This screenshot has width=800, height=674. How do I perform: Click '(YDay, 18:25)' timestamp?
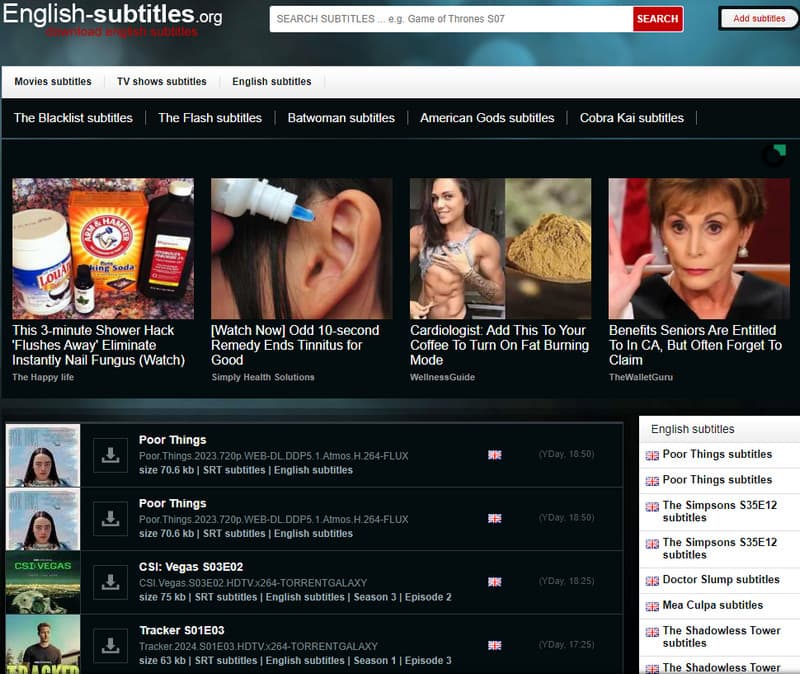(x=566, y=581)
